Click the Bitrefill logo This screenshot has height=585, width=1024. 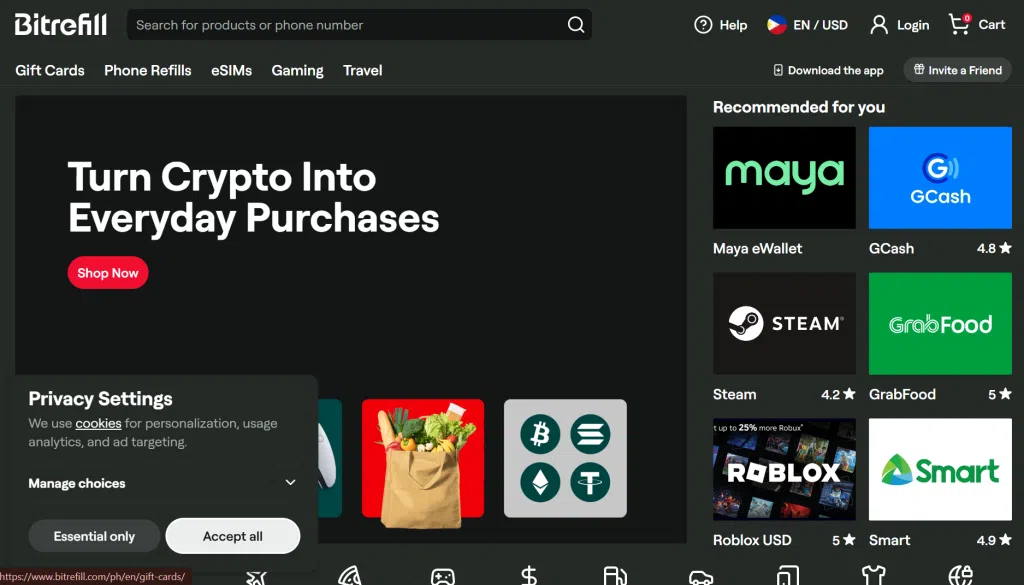pos(61,25)
